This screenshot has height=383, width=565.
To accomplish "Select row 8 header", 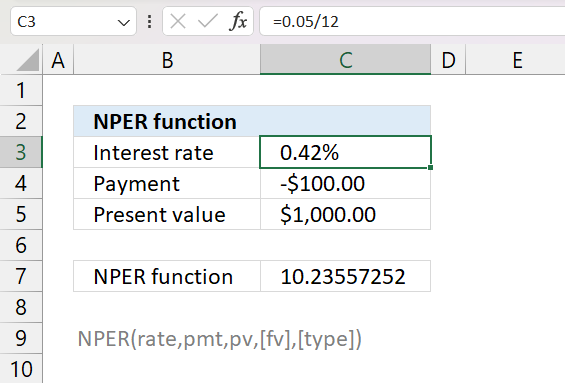I will point(21,307).
